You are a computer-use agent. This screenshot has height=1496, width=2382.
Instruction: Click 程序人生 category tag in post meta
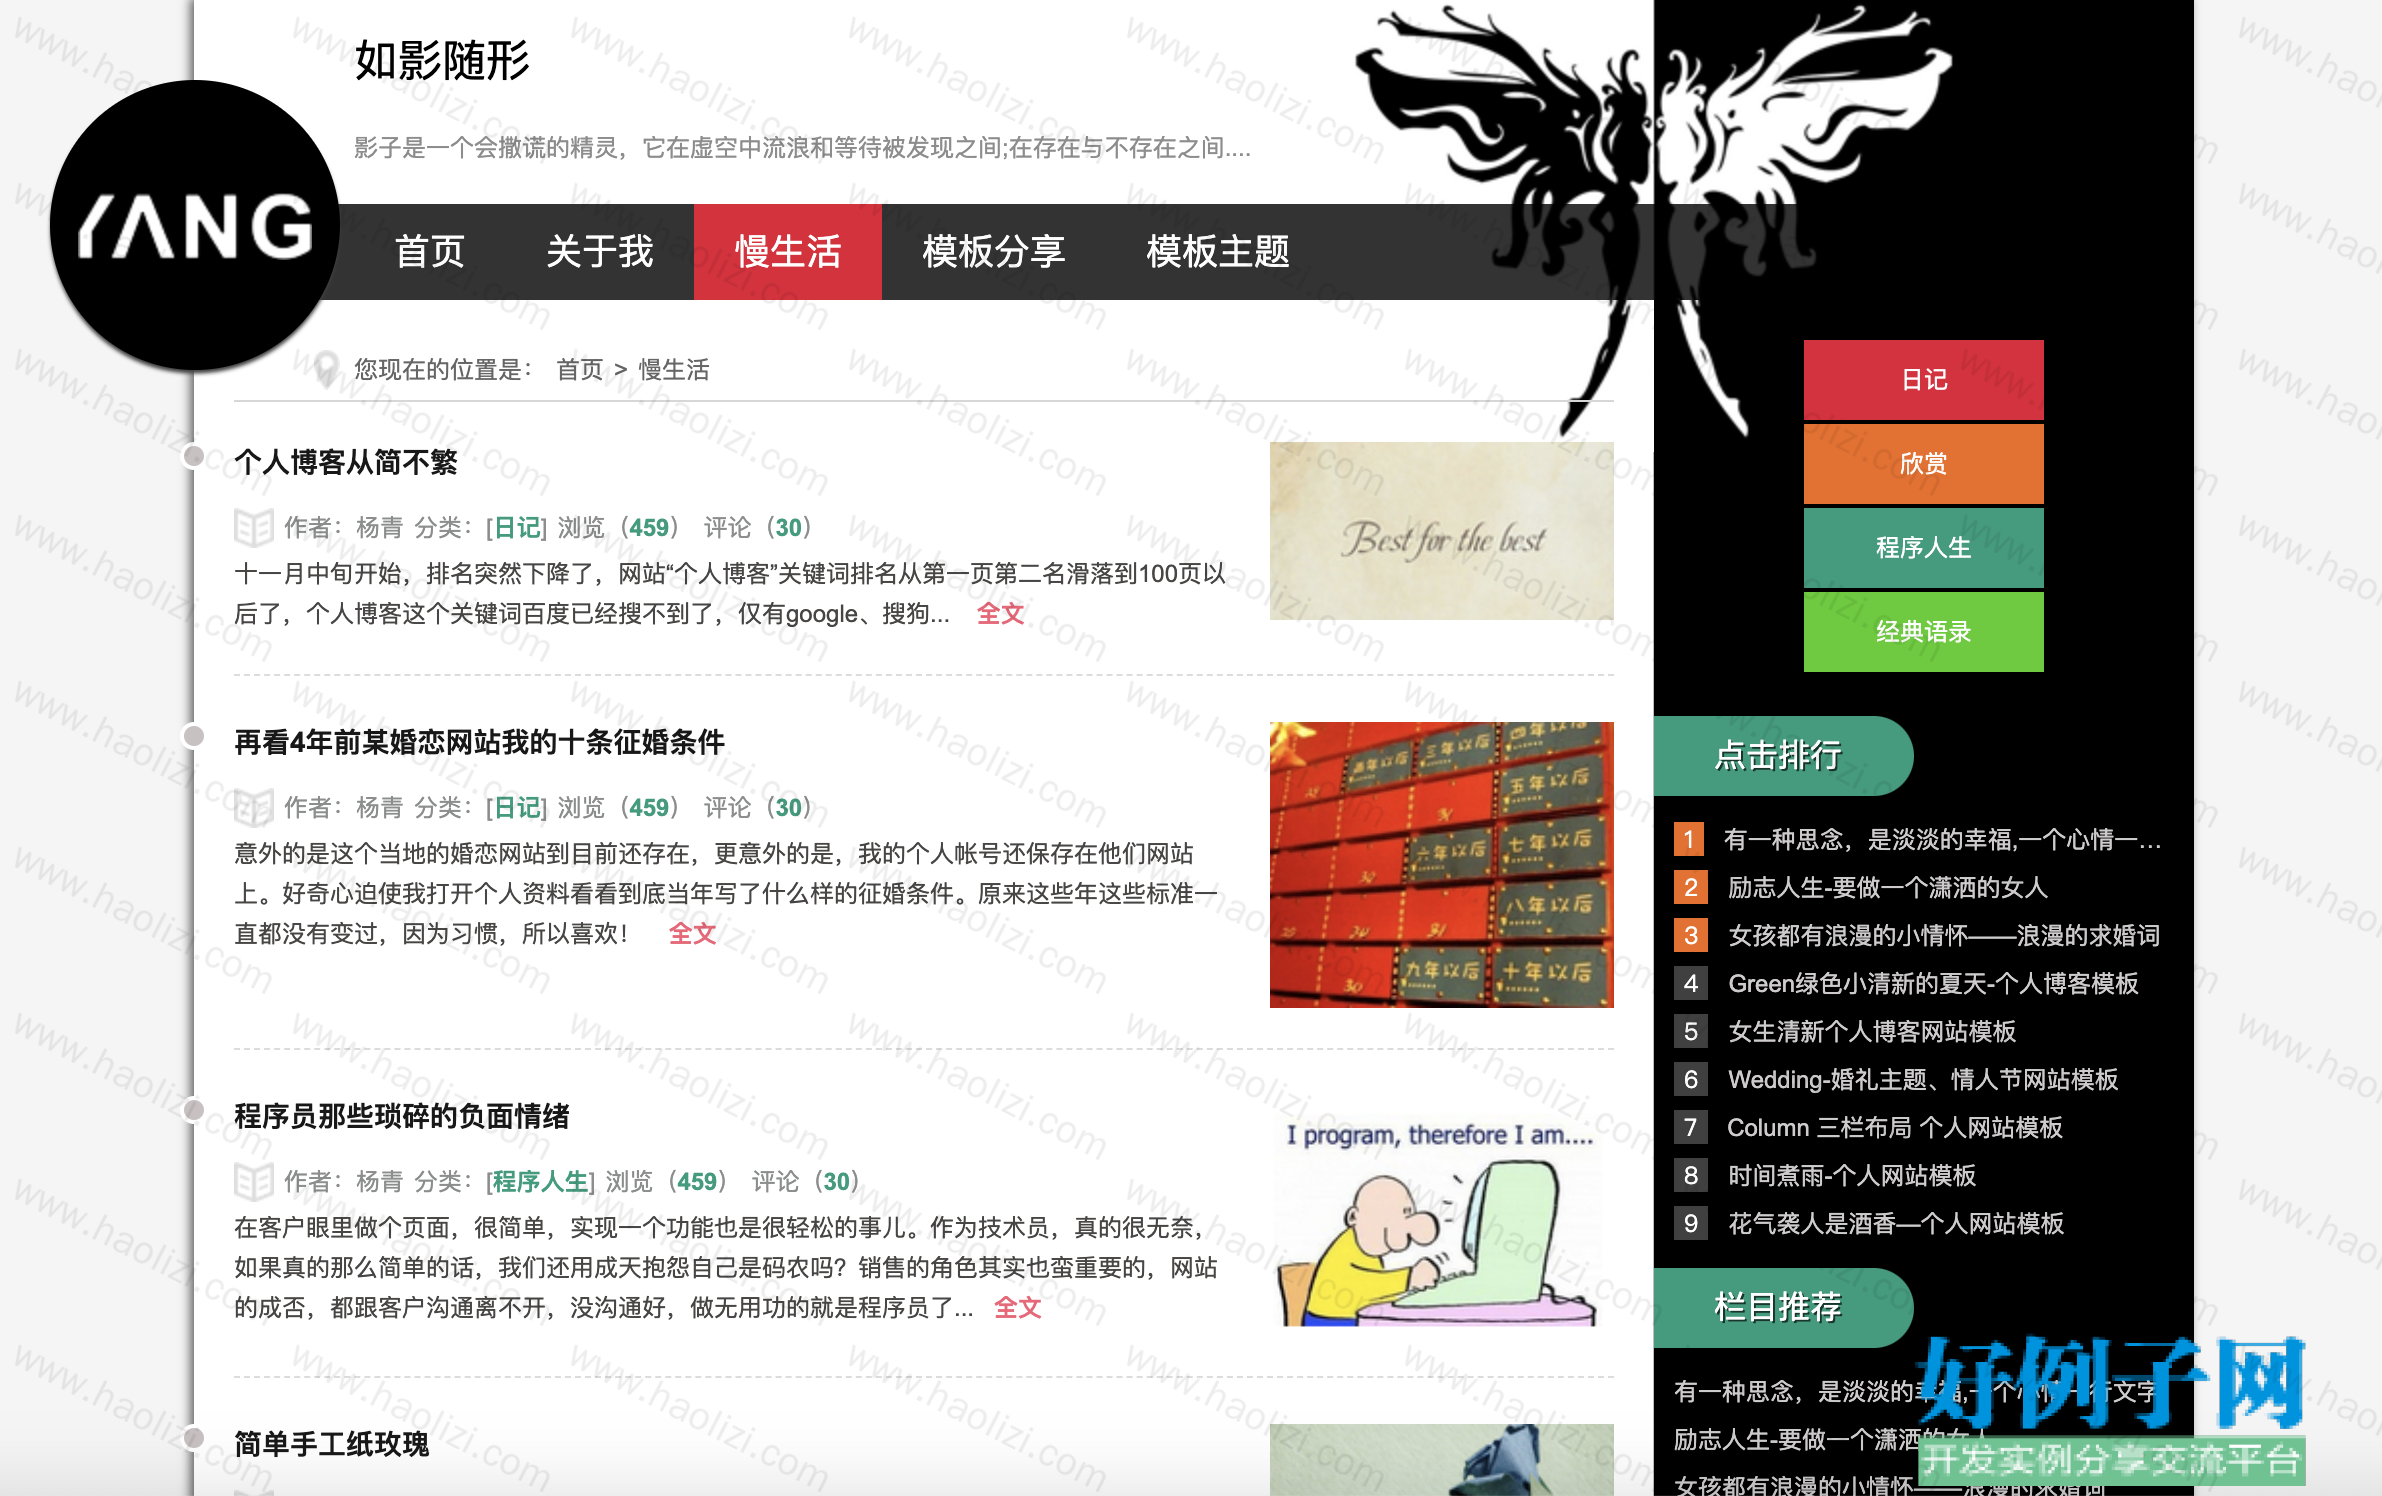[541, 1182]
